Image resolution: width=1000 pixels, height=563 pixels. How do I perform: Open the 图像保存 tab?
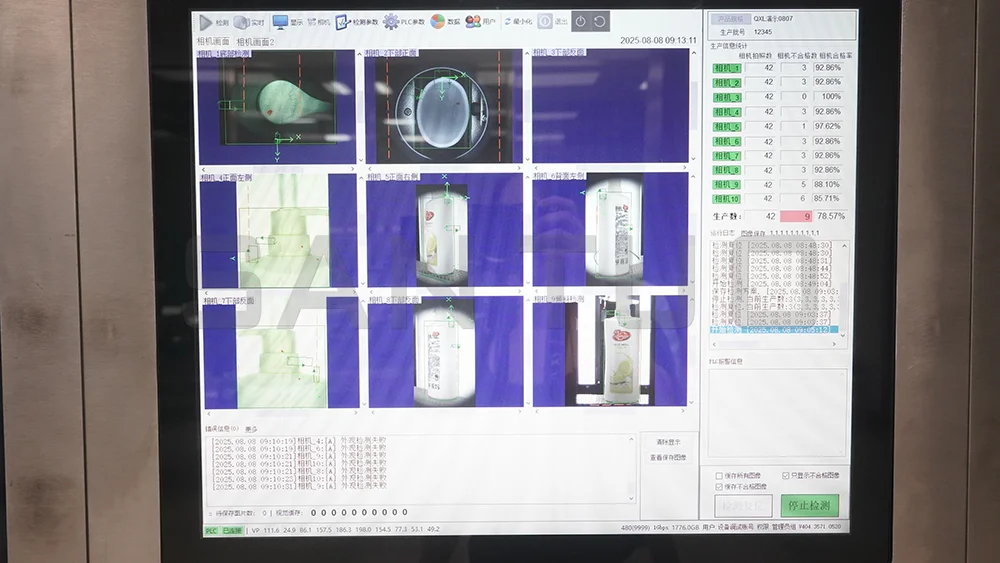click(x=753, y=233)
